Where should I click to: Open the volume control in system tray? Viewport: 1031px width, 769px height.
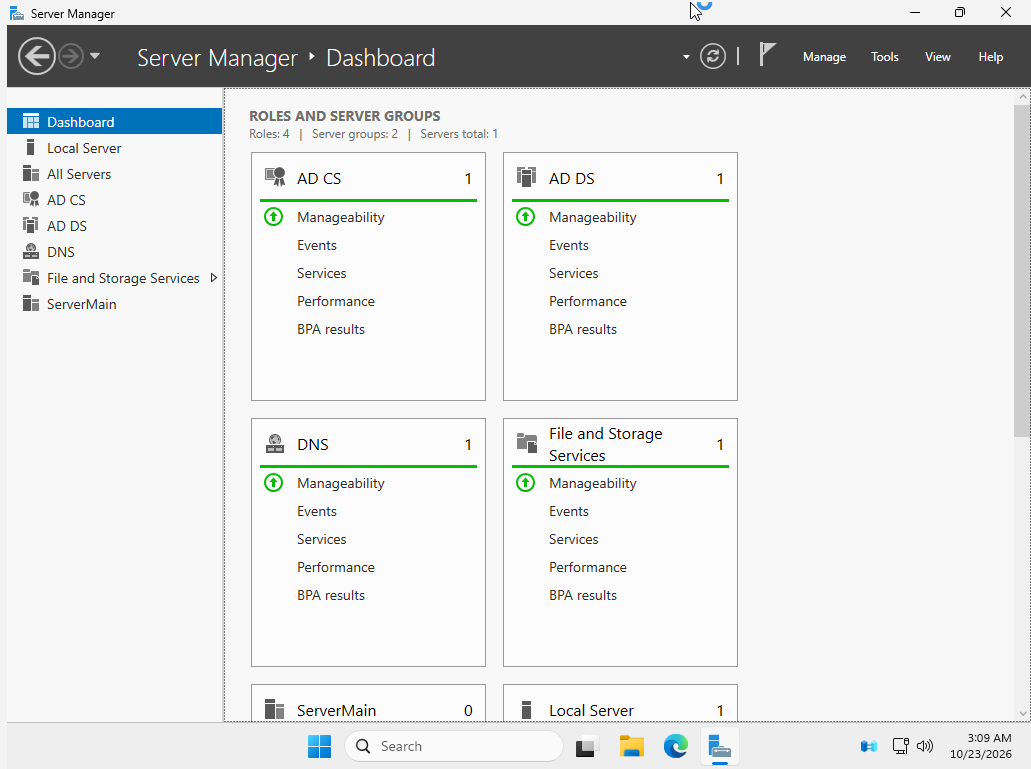click(924, 746)
